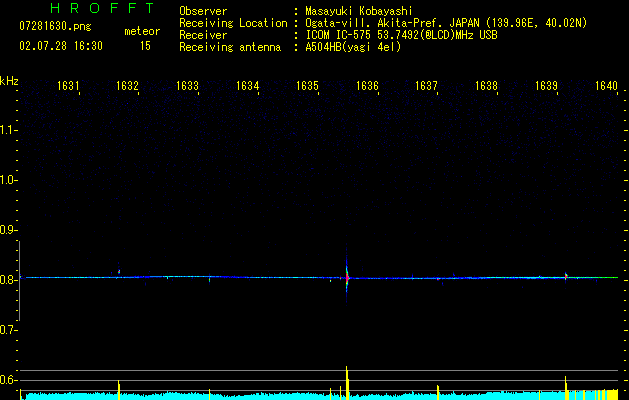Click the timestamp 02.07.28 16:30
The height and width of the screenshot is (400, 629).
61,46
